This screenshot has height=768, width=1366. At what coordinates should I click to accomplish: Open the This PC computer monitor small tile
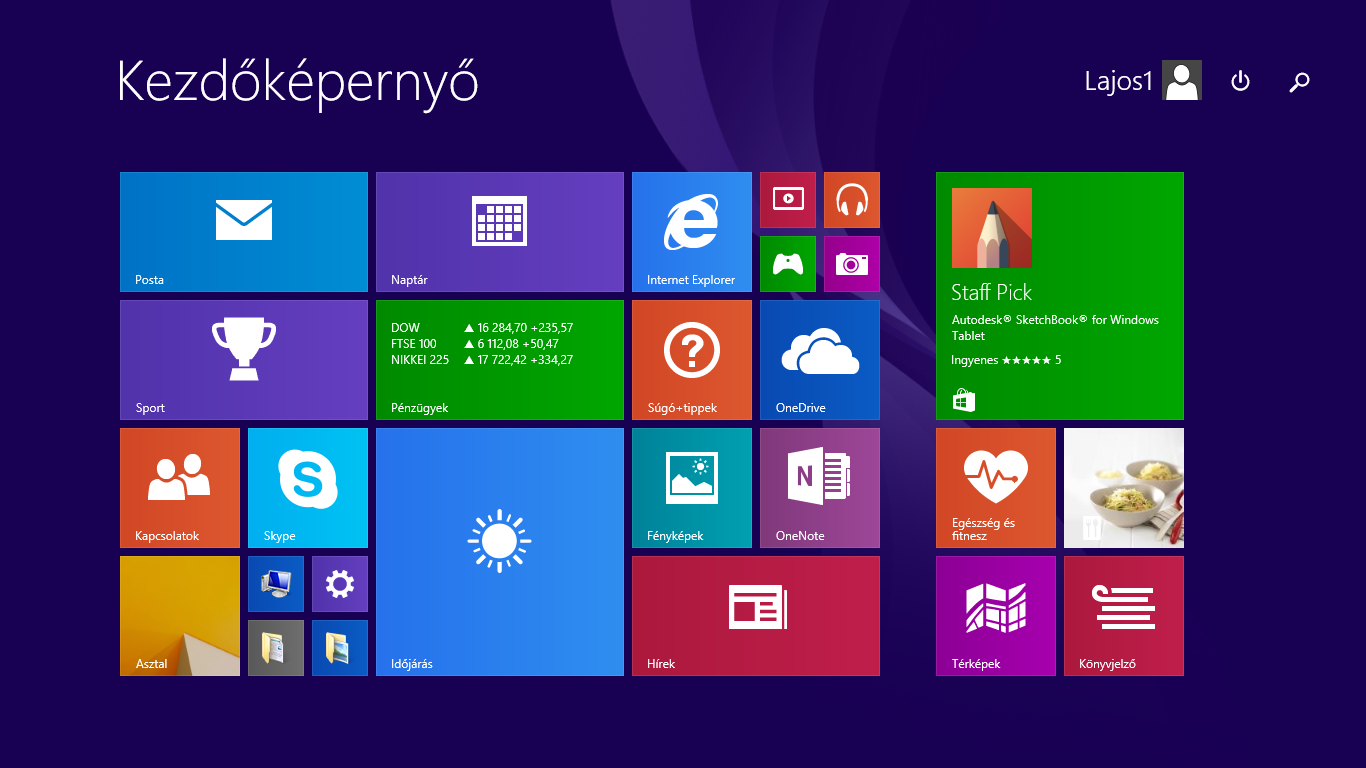(x=276, y=584)
